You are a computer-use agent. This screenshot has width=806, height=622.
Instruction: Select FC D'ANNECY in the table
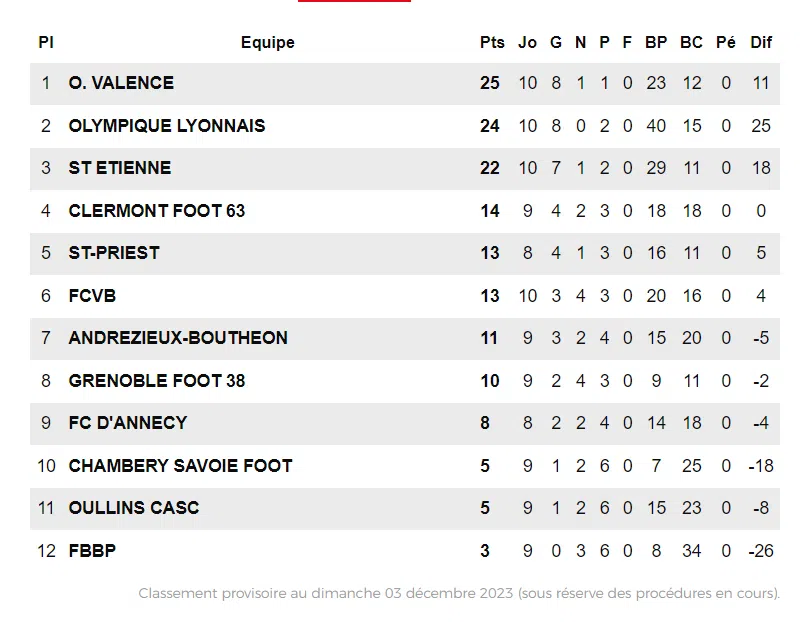pos(128,423)
